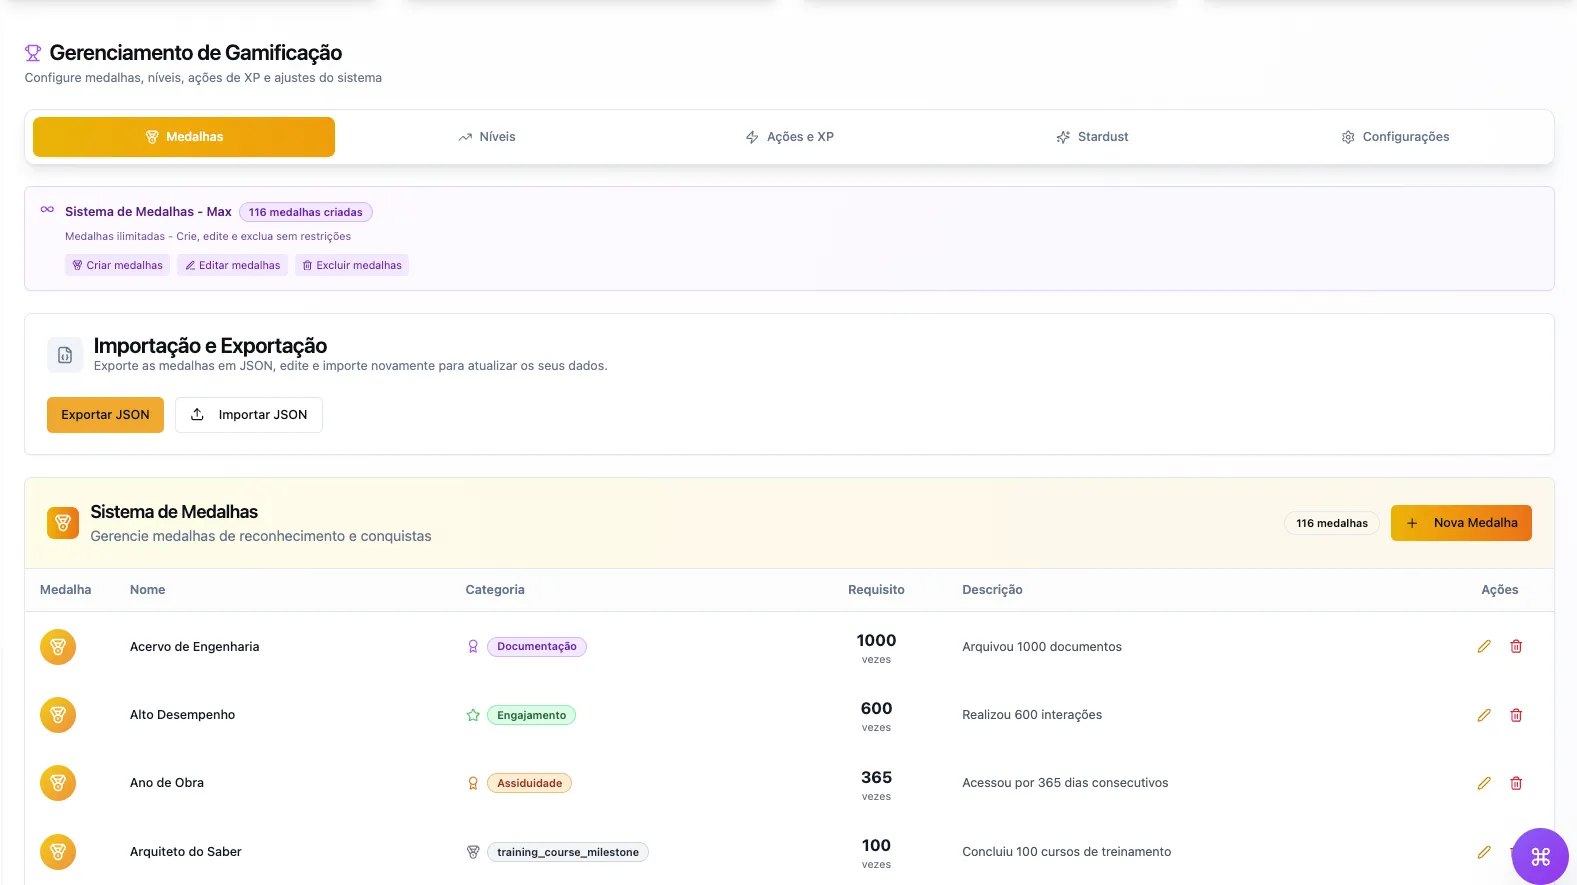The height and width of the screenshot is (885, 1577).
Task: Edit the Arquiteto do Saber medal
Action: click(1484, 852)
